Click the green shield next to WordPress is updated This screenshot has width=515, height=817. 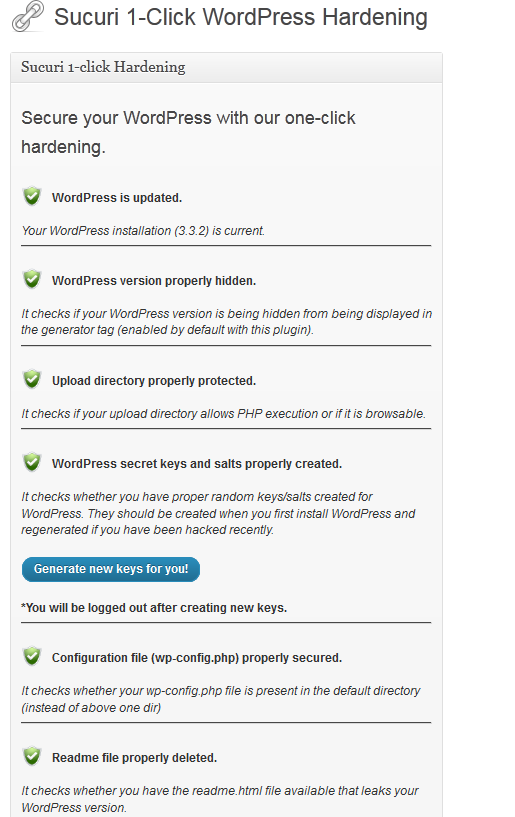click(32, 196)
